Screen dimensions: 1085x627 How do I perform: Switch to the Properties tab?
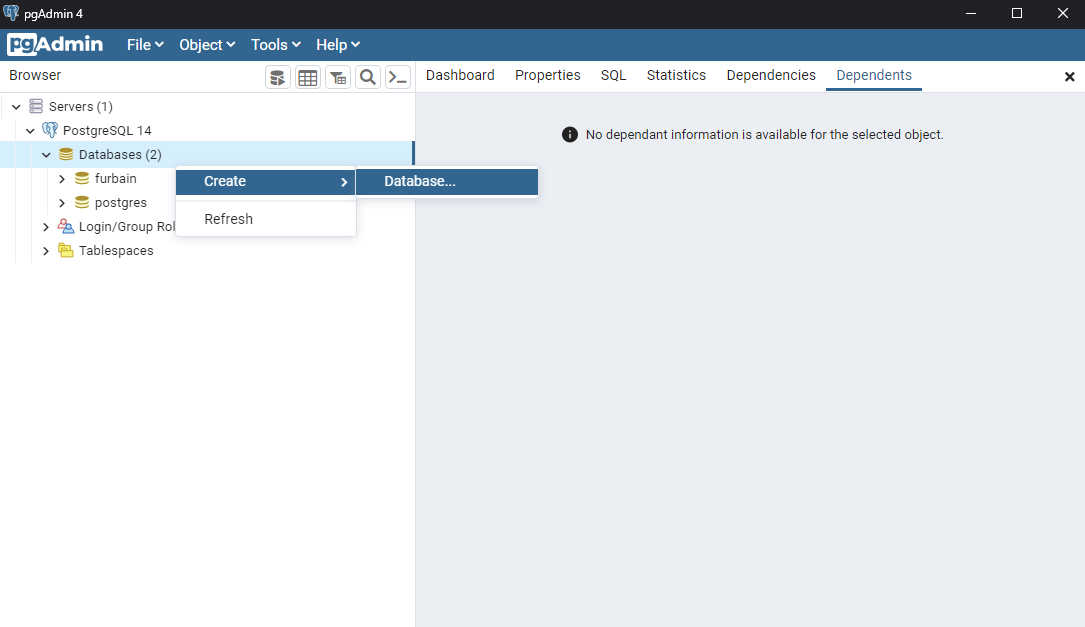click(x=547, y=75)
